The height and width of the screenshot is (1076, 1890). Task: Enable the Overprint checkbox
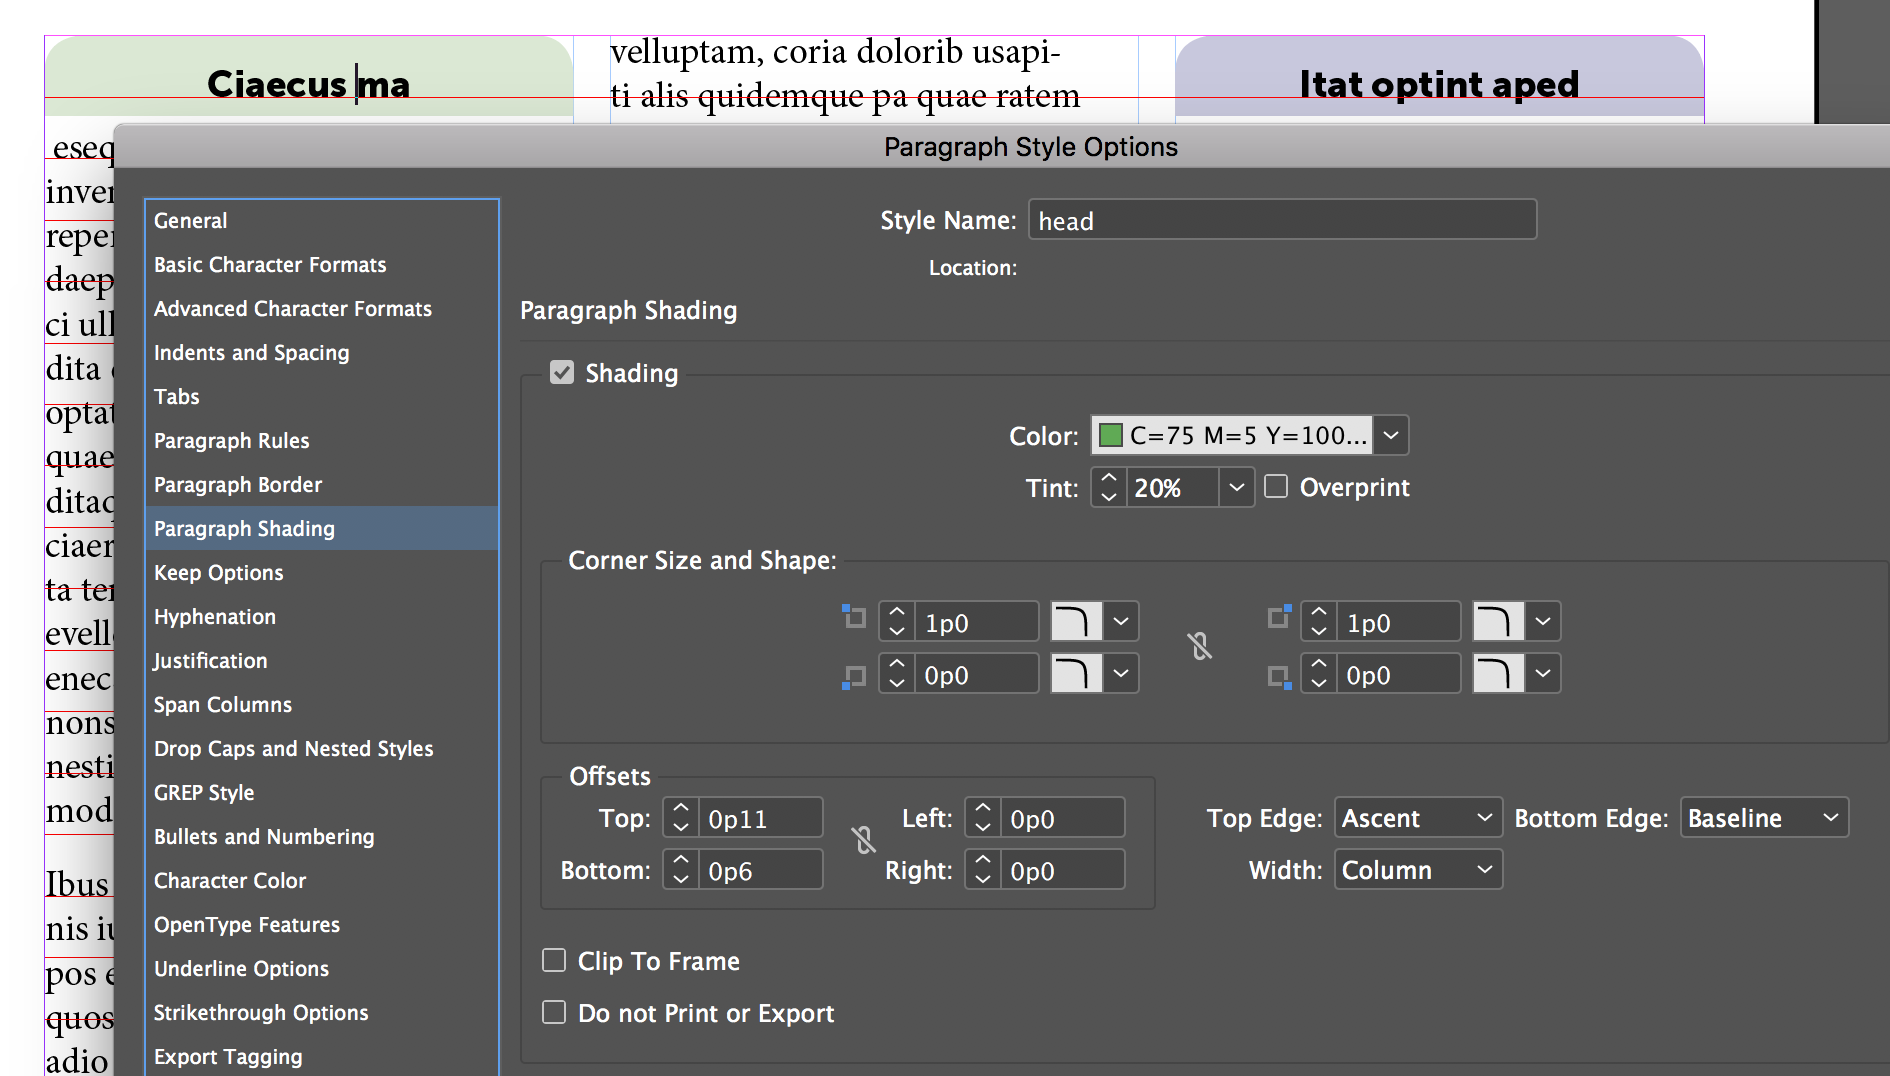point(1276,487)
